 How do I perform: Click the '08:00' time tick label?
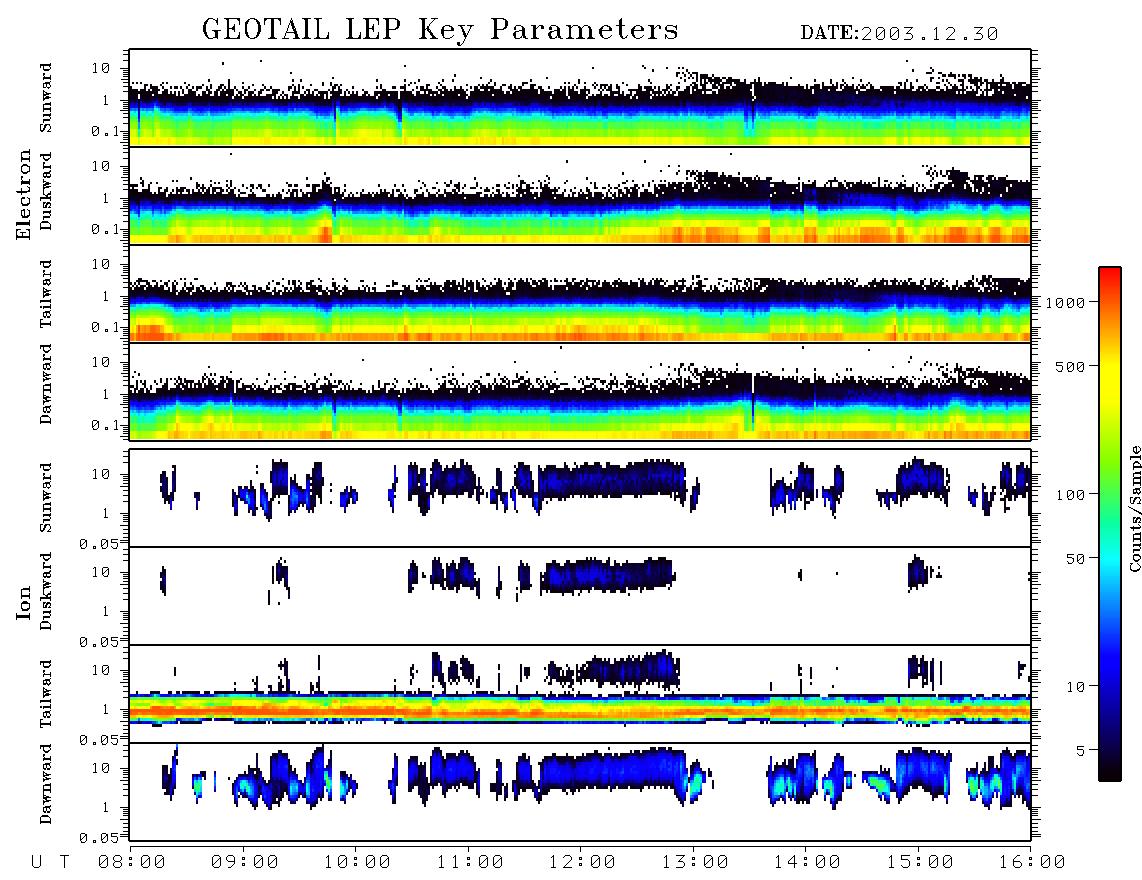point(132,863)
